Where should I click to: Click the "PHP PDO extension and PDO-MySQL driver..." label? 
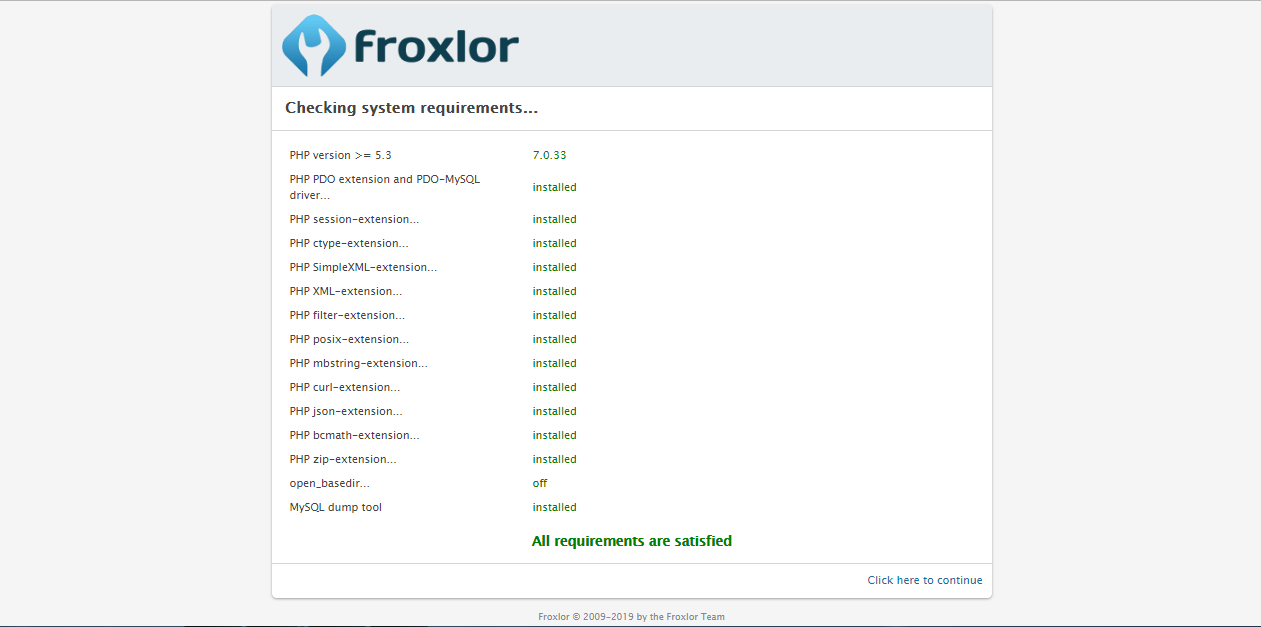click(384, 187)
